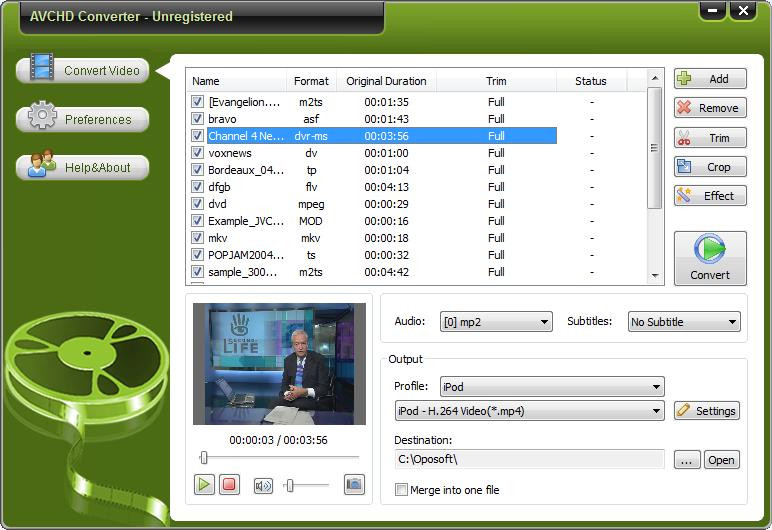Start conversion with the Convert button
The height and width of the screenshot is (530, 772).
(710, 258)
